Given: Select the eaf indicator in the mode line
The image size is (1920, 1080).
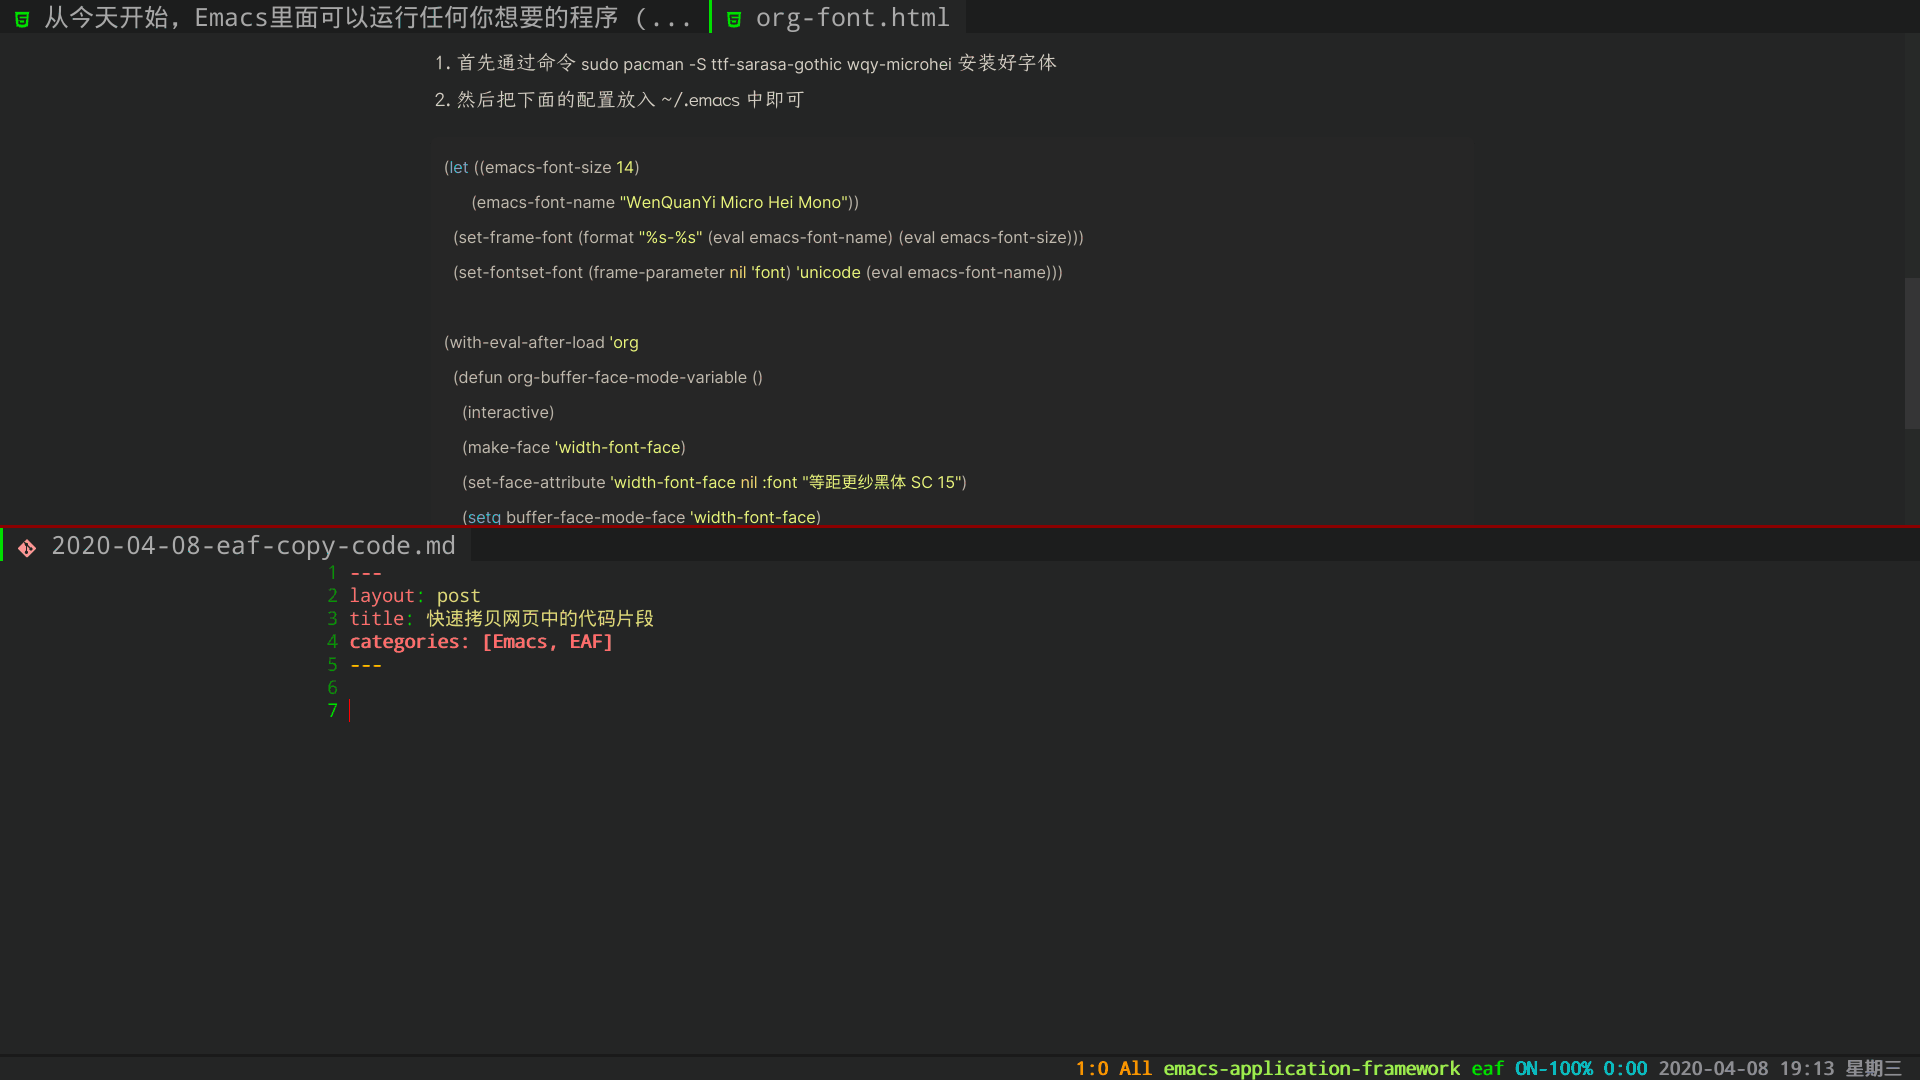Looking at the screenshot, I should [x=1488, y=1068].
